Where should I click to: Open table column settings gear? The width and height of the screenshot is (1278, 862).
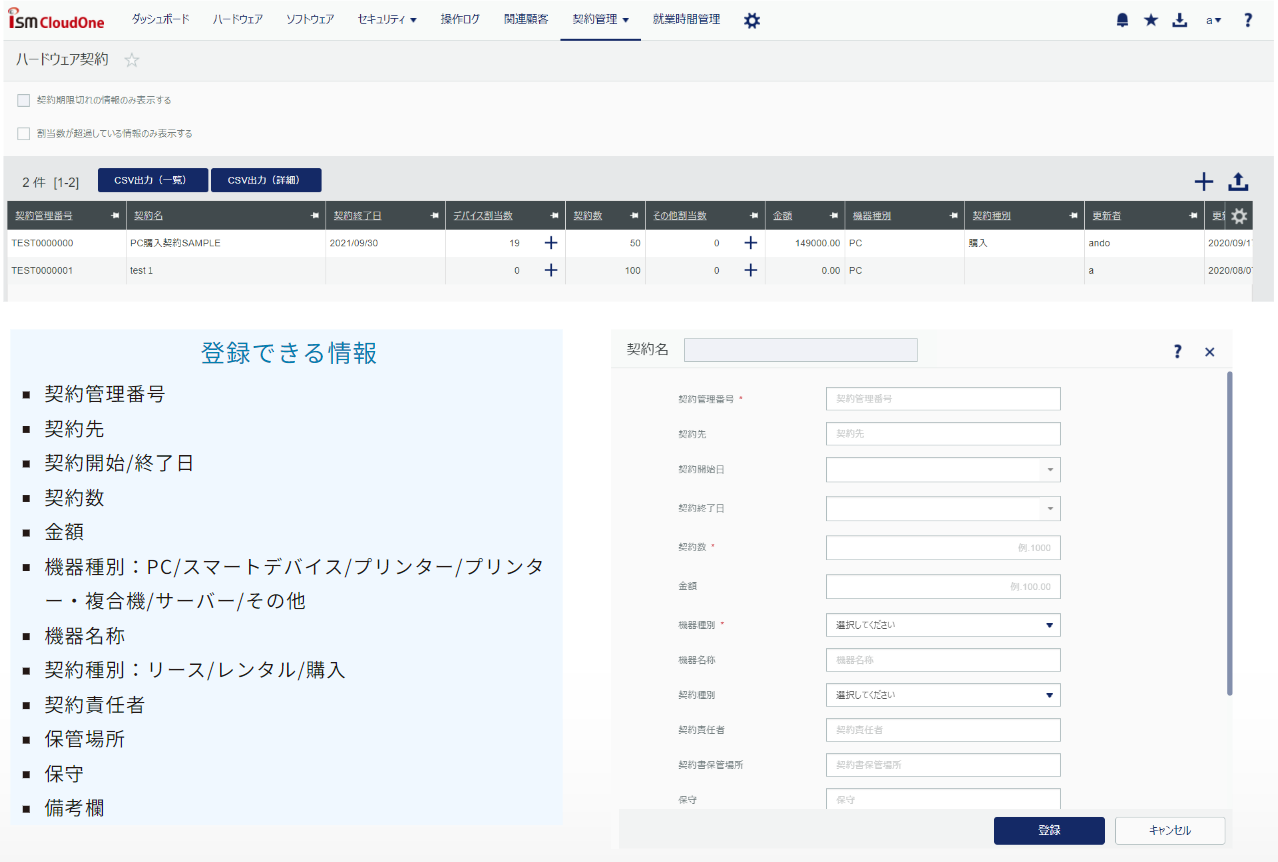[x=1239, y=216]
